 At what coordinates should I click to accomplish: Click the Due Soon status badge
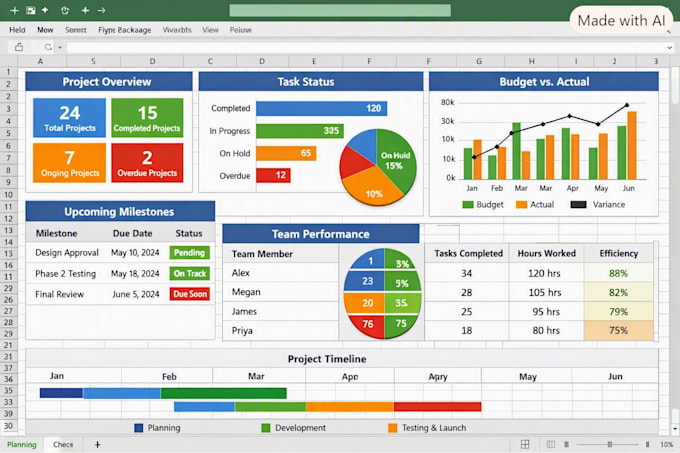click(190, 294)
